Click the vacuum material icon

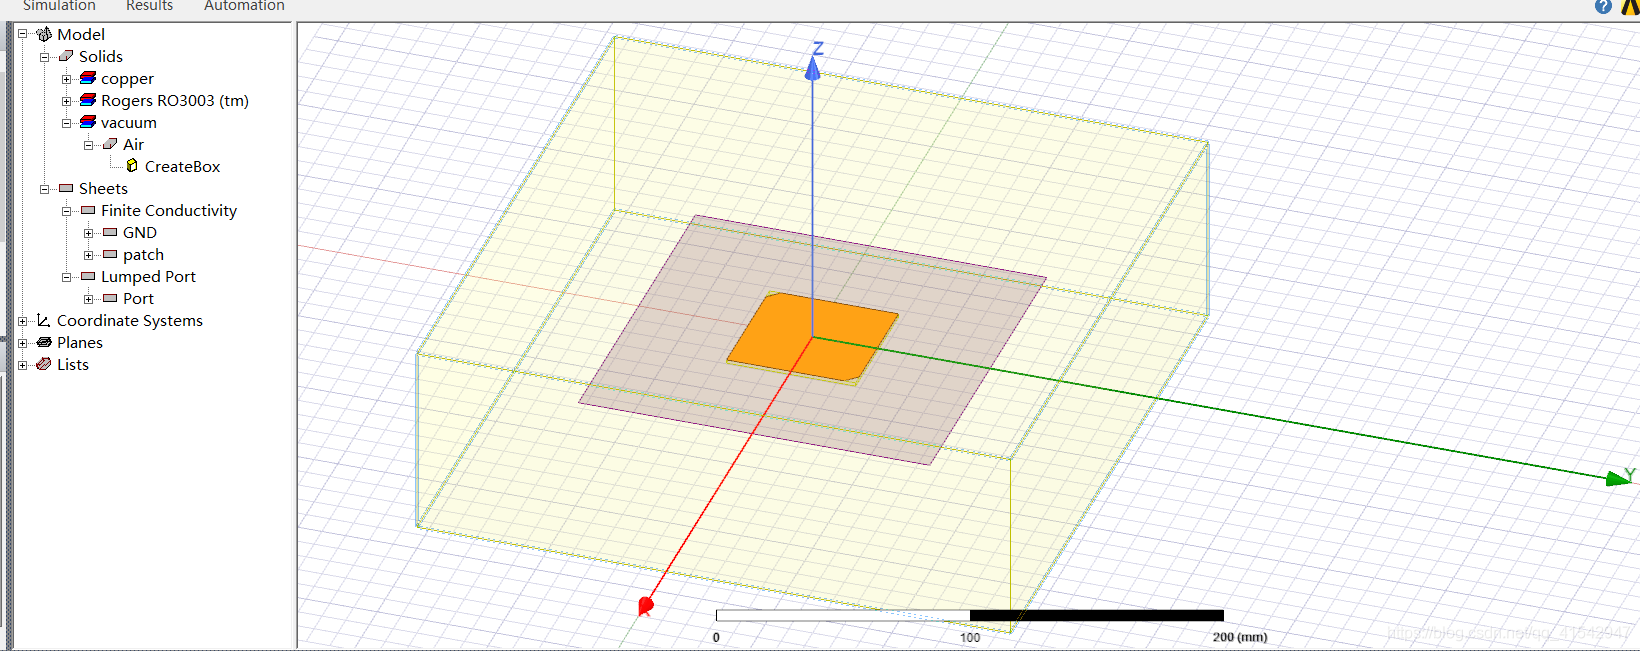(88, 122)
